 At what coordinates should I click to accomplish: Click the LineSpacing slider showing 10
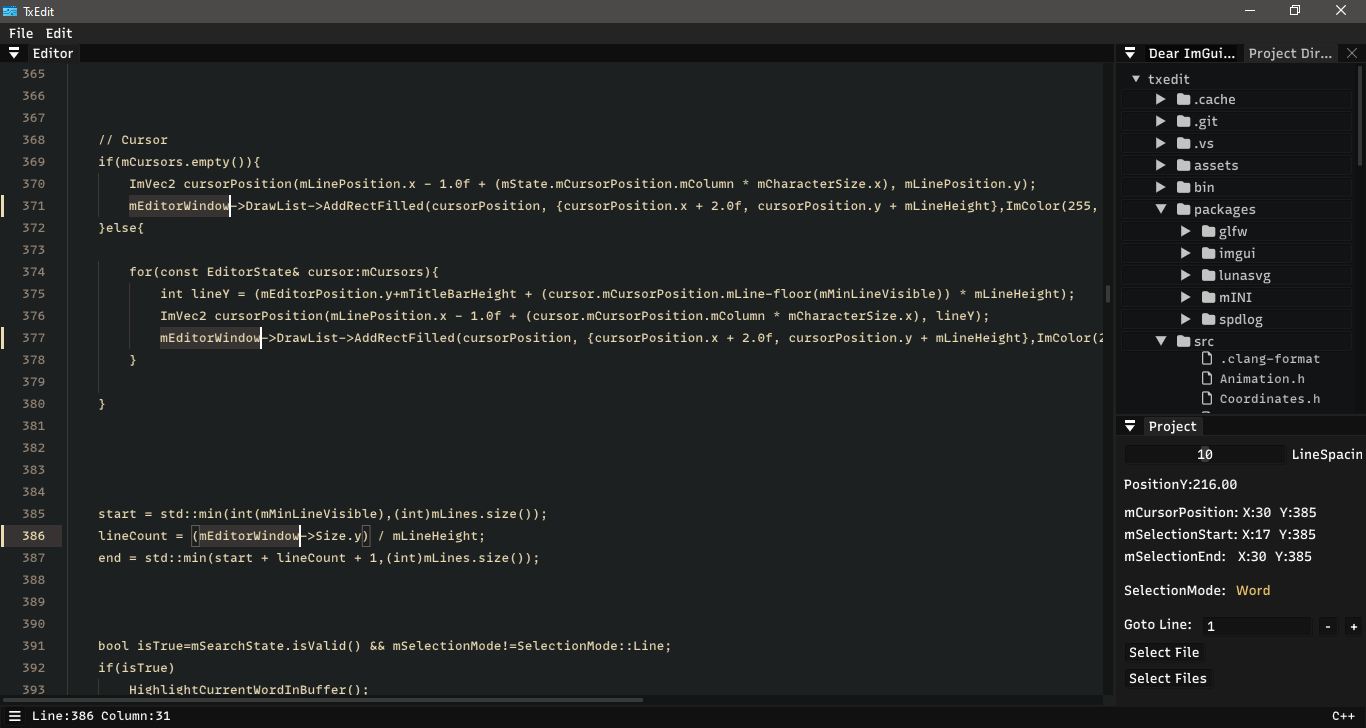[1204, 454]
